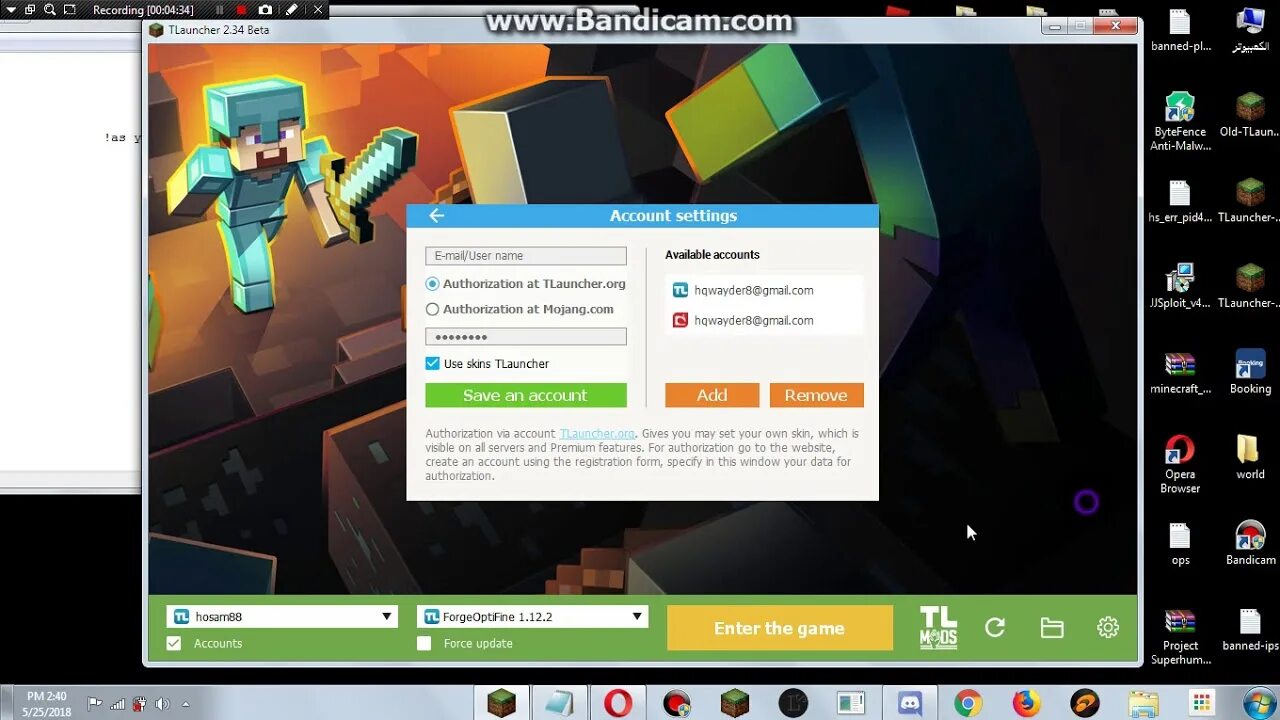Open Firefox from the taskbar
Screen dimensions: 1280x720
click(1026, 703)
